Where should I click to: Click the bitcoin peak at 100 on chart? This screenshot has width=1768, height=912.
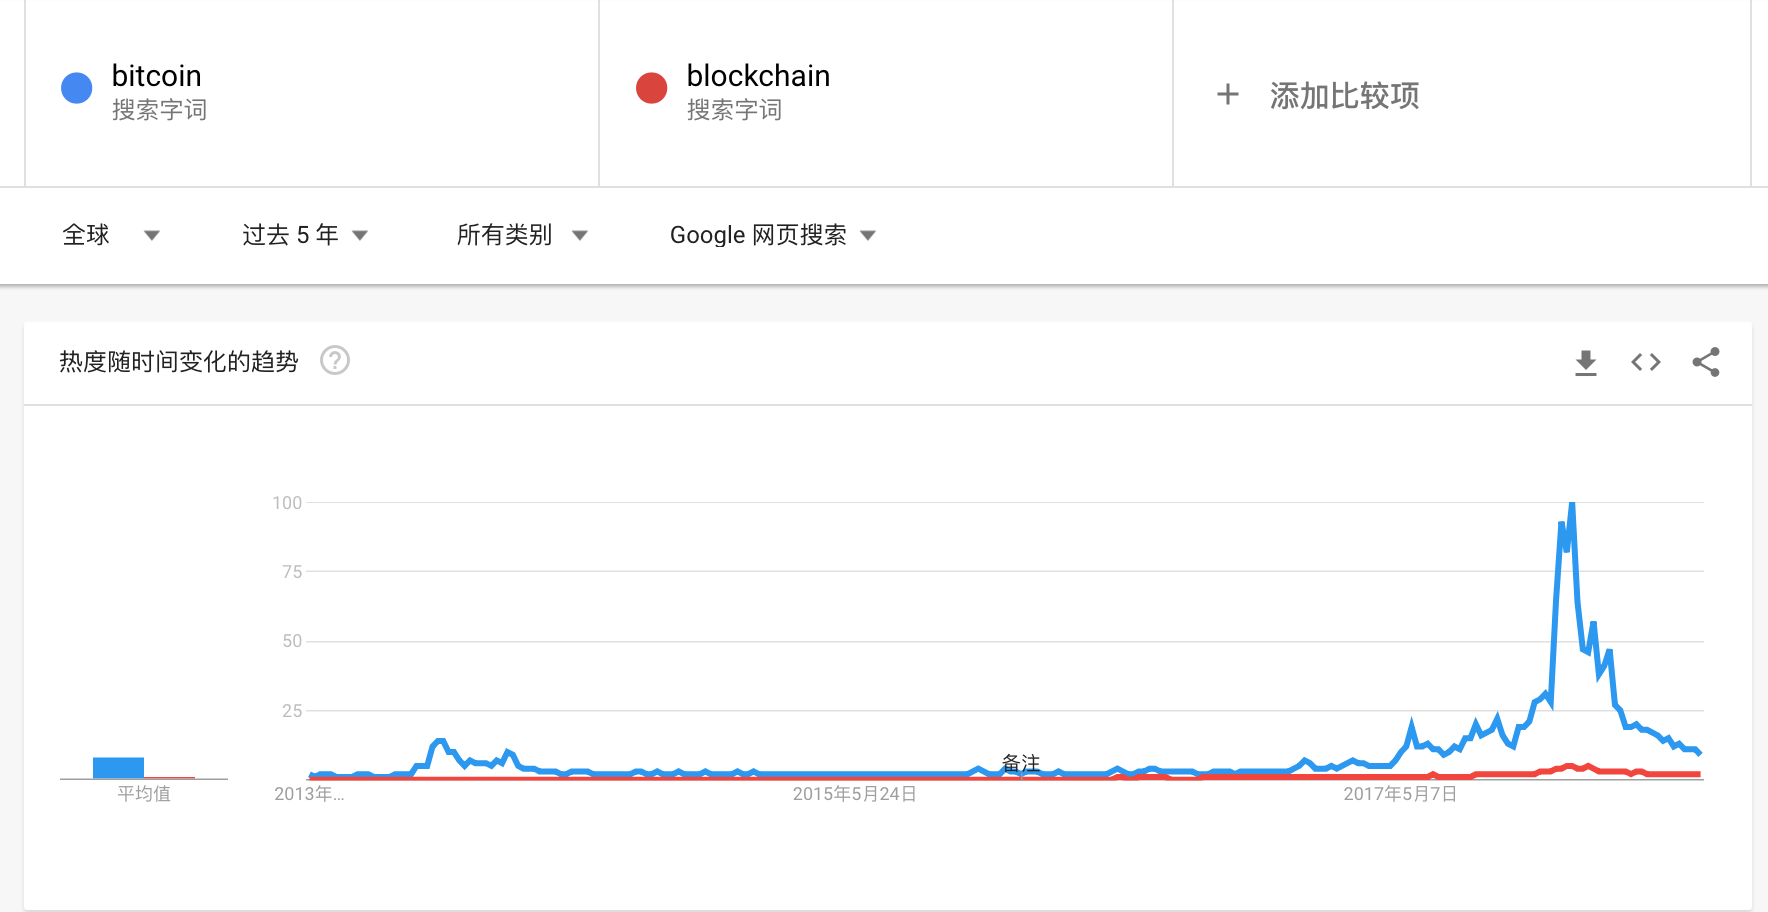pos(1572,505)
